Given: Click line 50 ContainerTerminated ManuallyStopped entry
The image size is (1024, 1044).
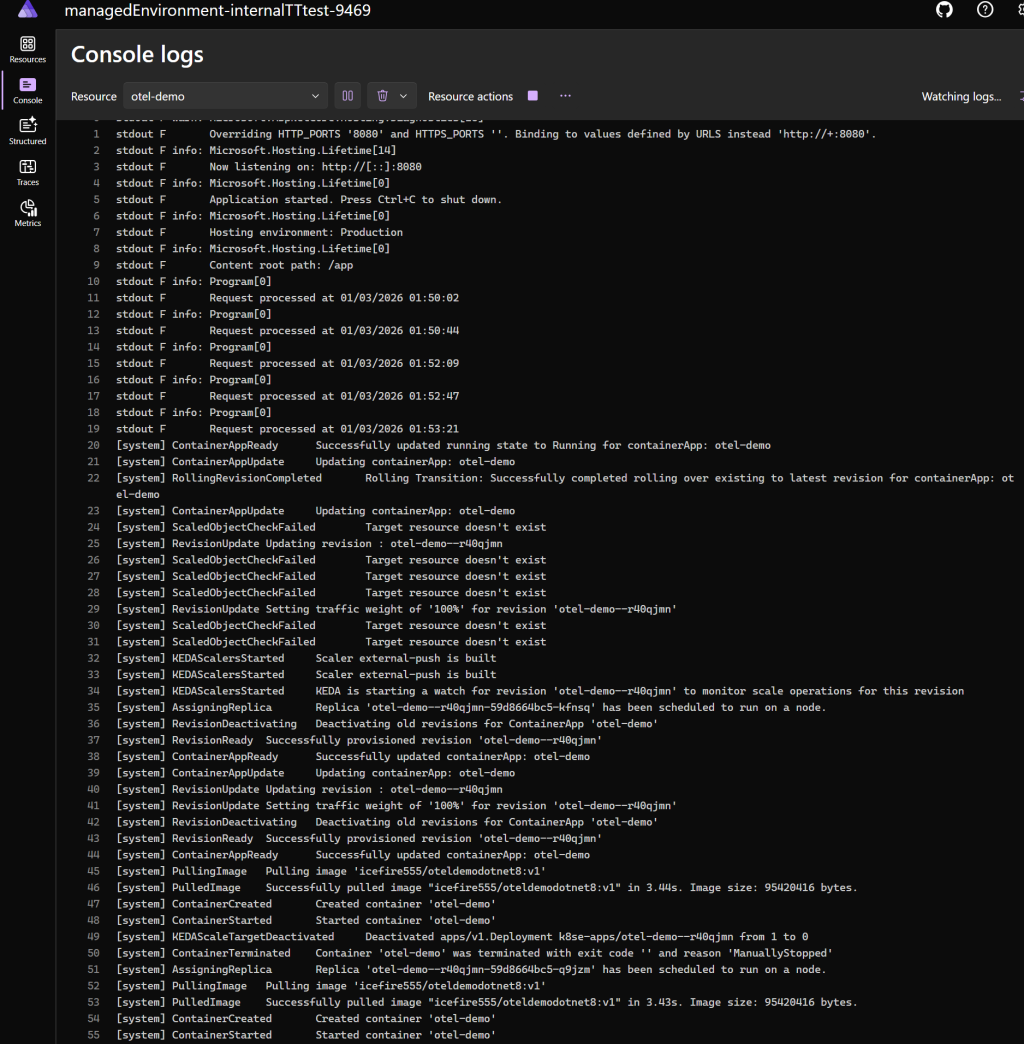Looking at the screenshot, I should click(x=474, y=953).
